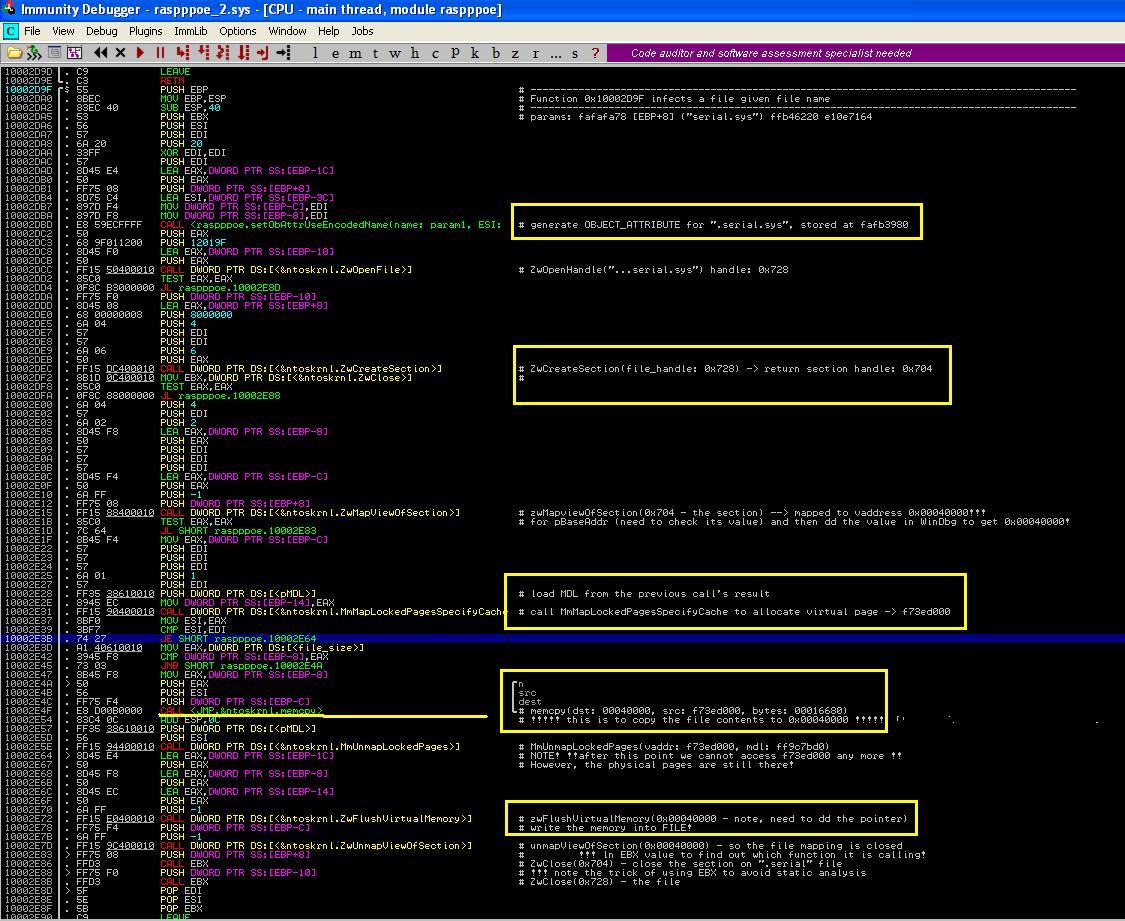Select the MmUnmapLockedPages CALL instruction

click(x=312, y=747)
